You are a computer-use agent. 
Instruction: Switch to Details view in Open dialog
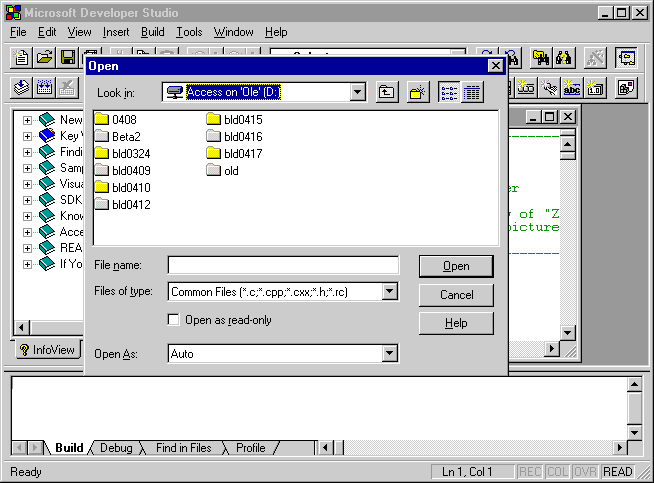tap(472, 92)
